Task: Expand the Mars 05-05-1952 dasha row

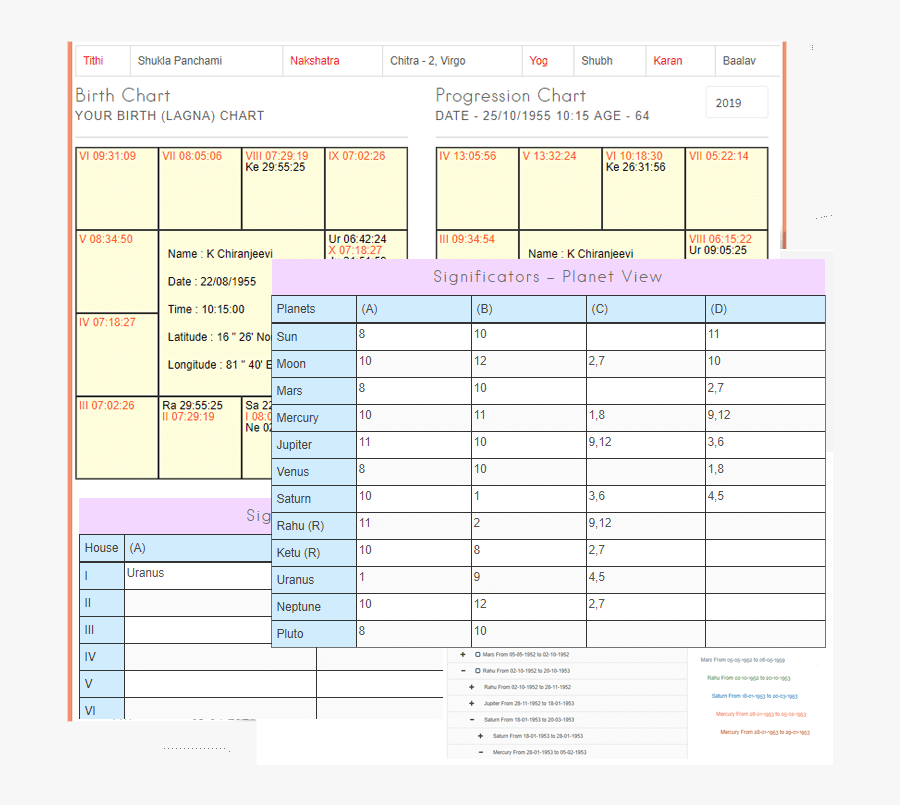Action: [x=463, y=654]
